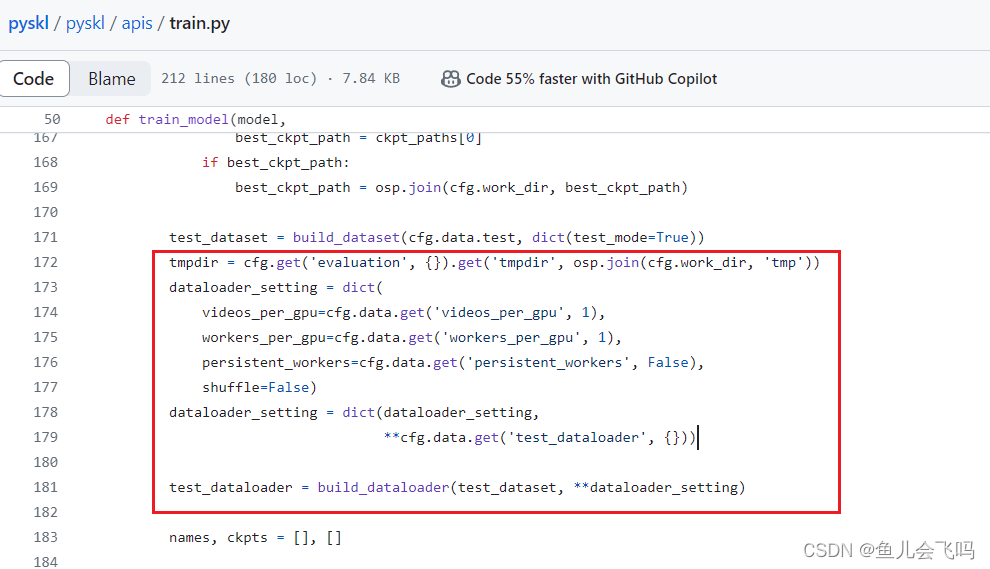Select line number 177

(x=45, y=387)
